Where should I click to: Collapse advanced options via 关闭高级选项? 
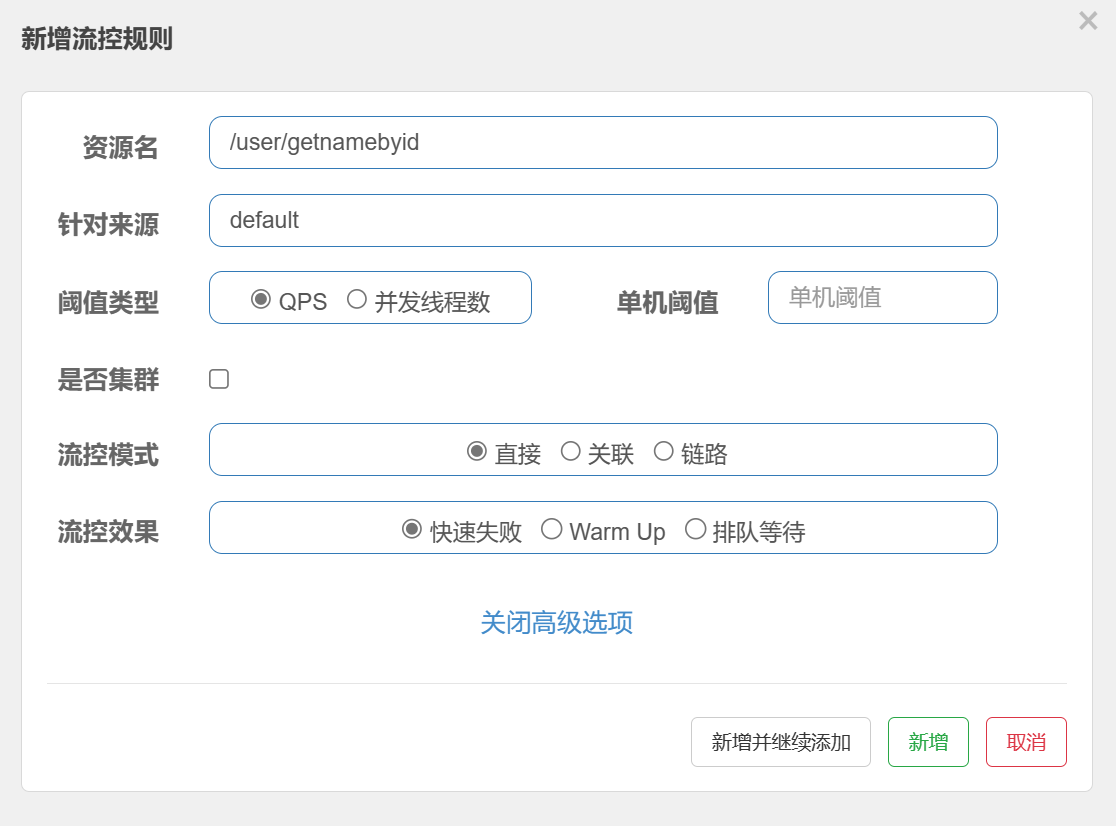(557, 623)
